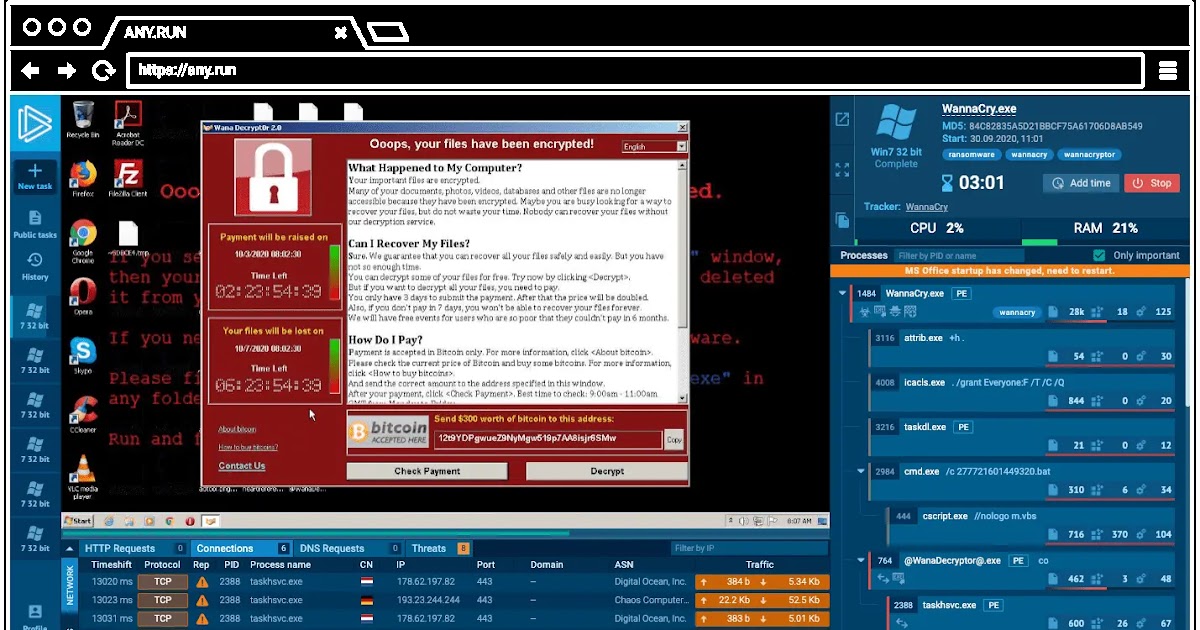Select the taskdl.exe process row
The image size is (1200, 630).
point(1022,436)
